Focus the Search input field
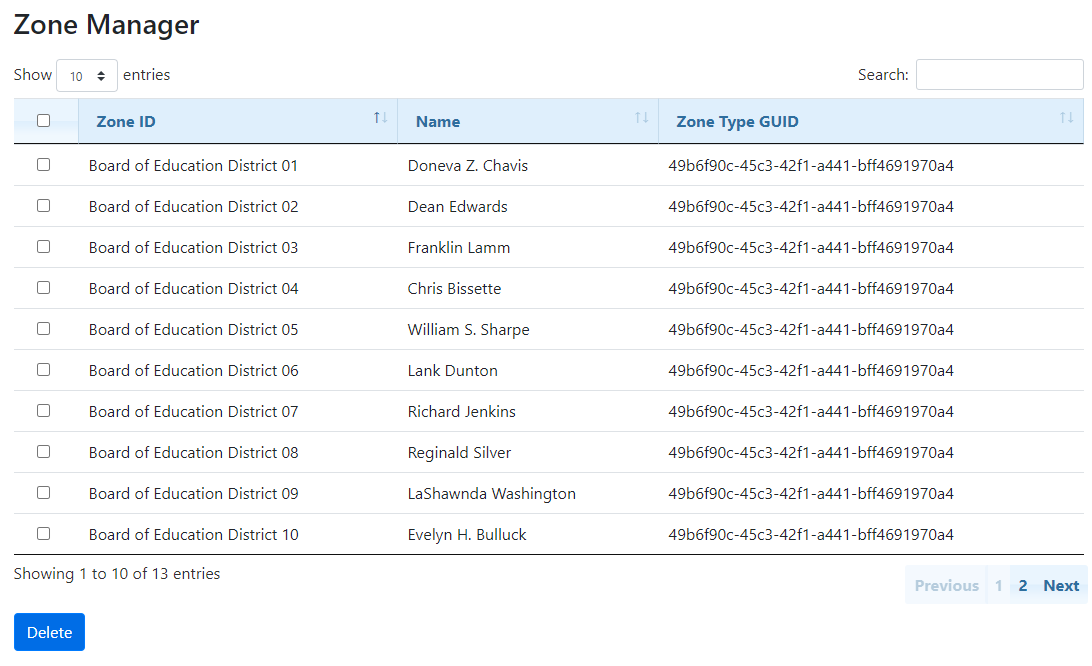 pos(999,75)
